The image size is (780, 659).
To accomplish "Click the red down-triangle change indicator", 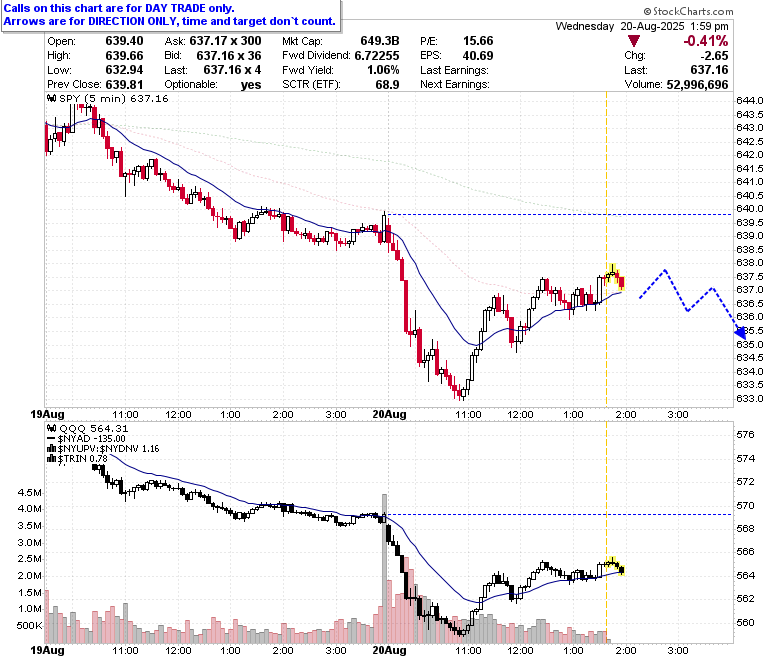I will 634,41.
